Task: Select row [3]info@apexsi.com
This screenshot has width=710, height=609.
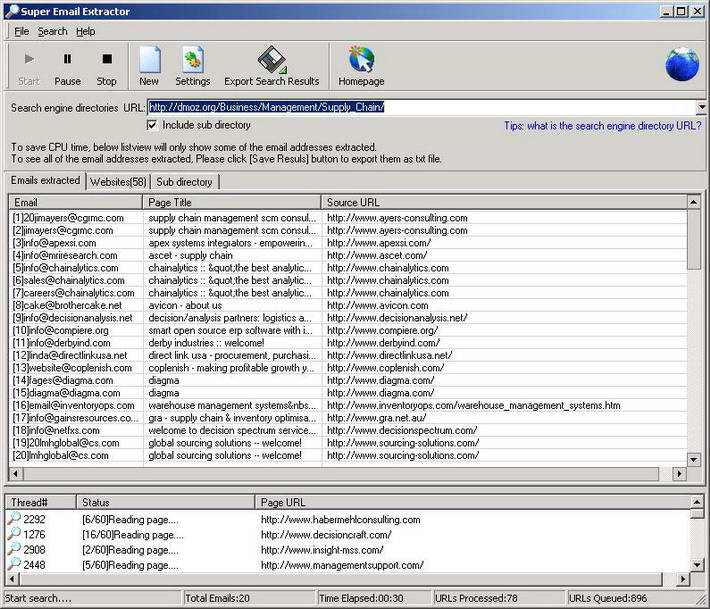Action: 348,243
